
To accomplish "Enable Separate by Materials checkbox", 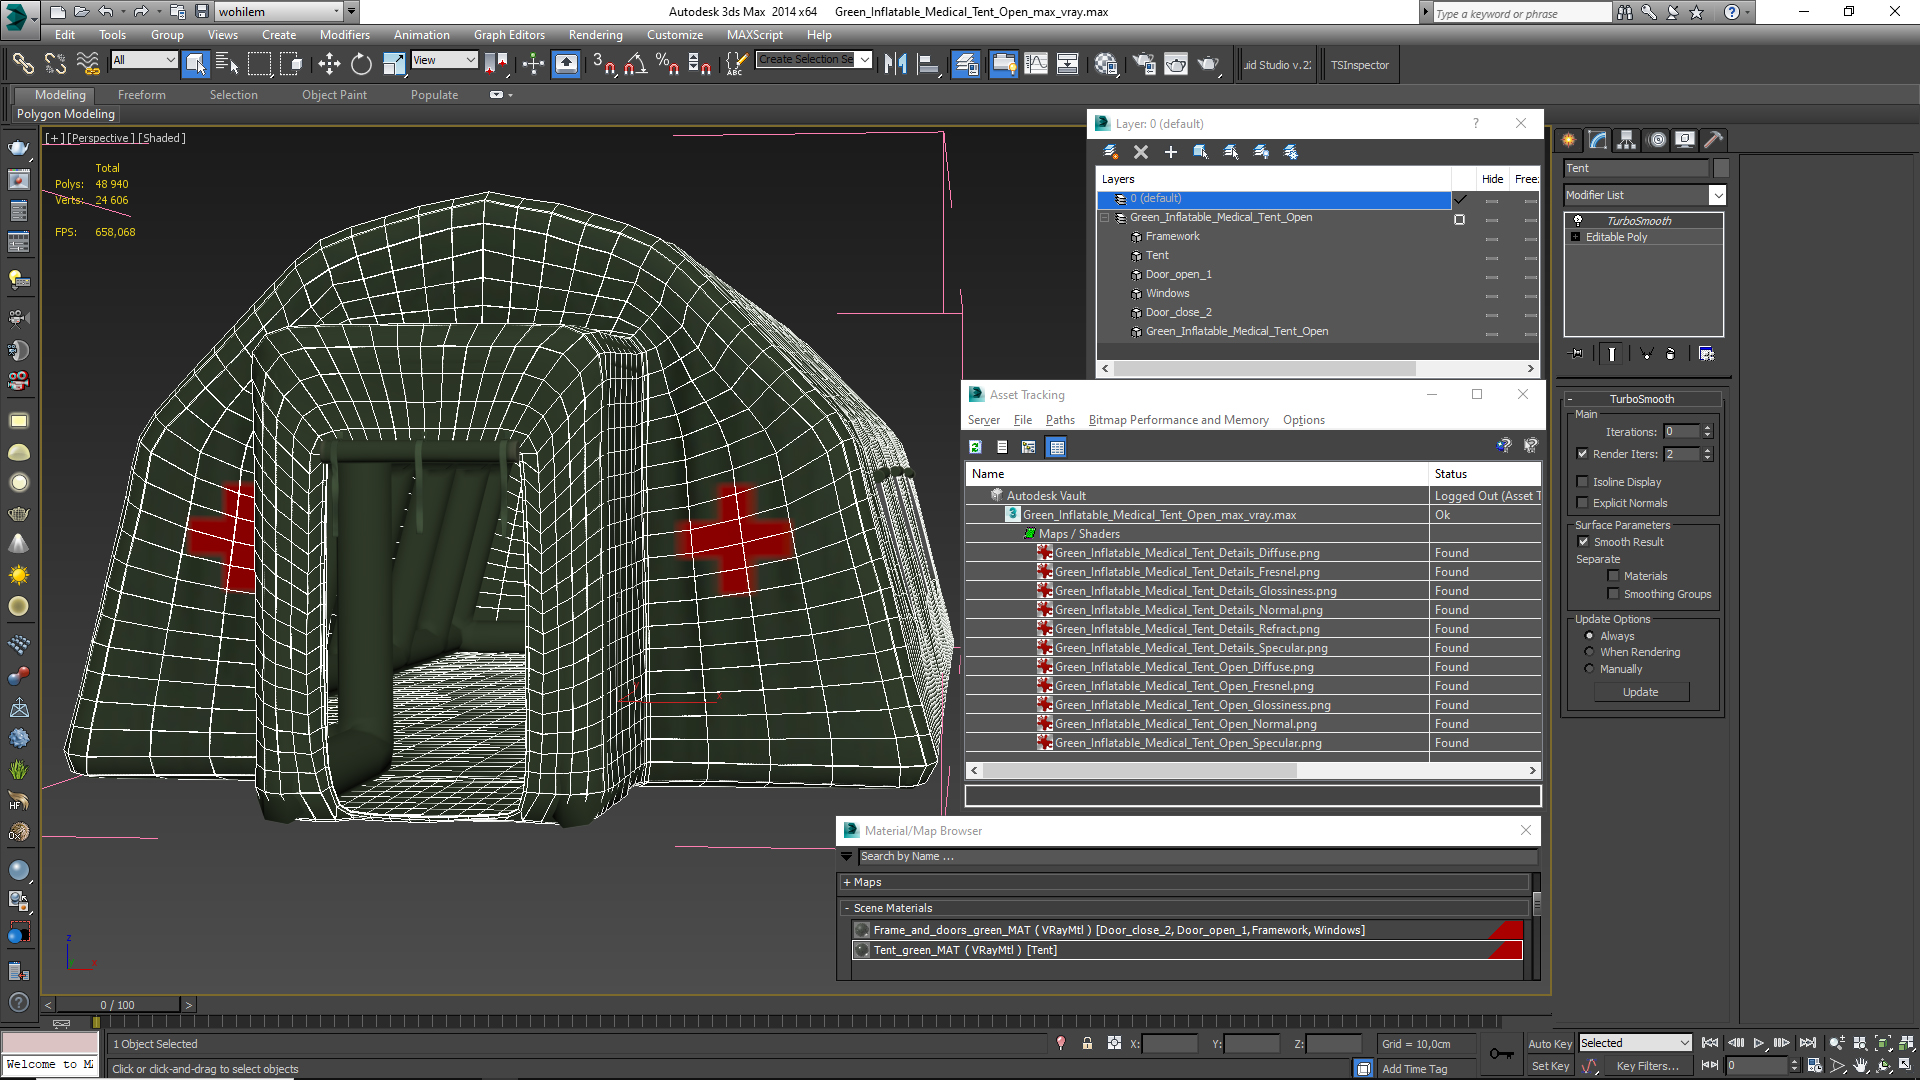I will coord(1613,576).
